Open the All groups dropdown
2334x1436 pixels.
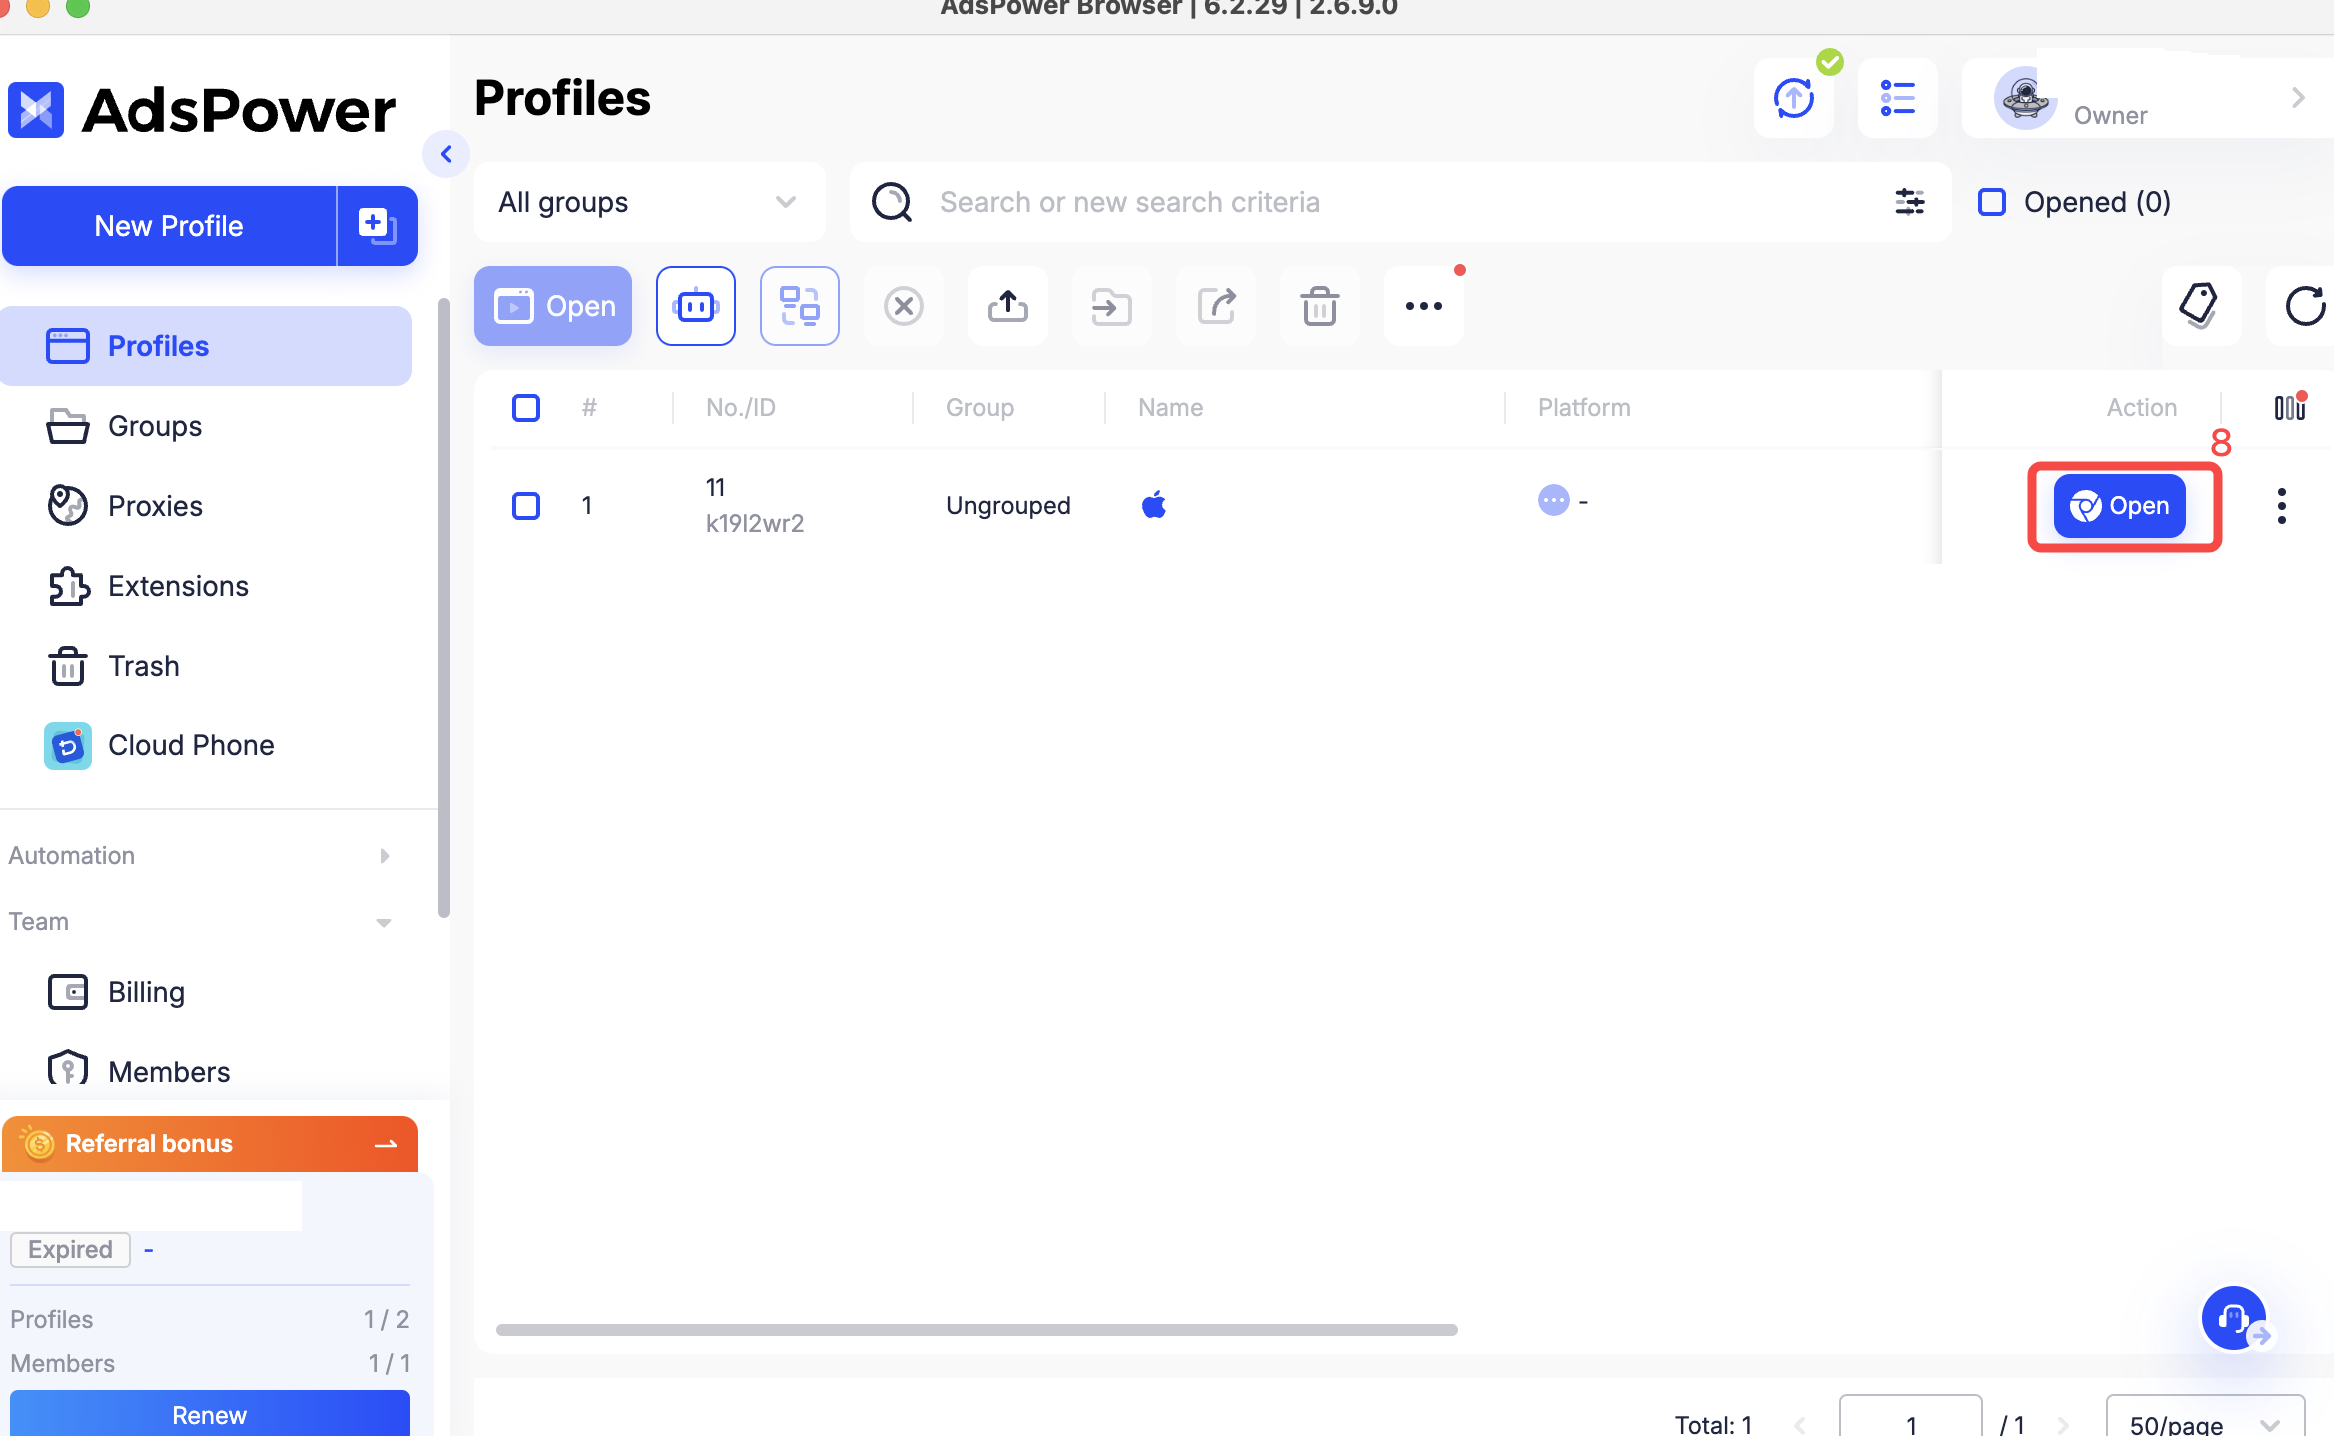(x=648, y=202)
